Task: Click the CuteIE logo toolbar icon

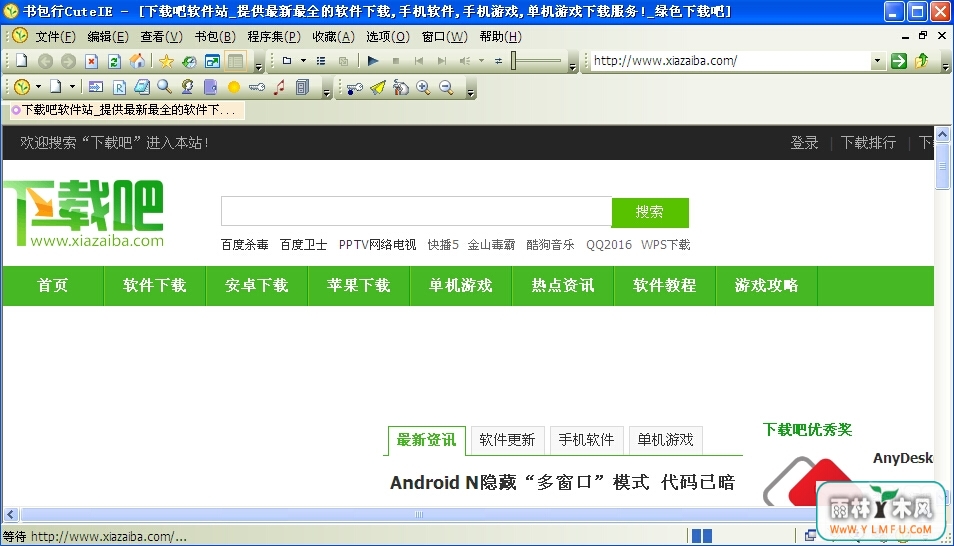Action: tap(22, 87)
